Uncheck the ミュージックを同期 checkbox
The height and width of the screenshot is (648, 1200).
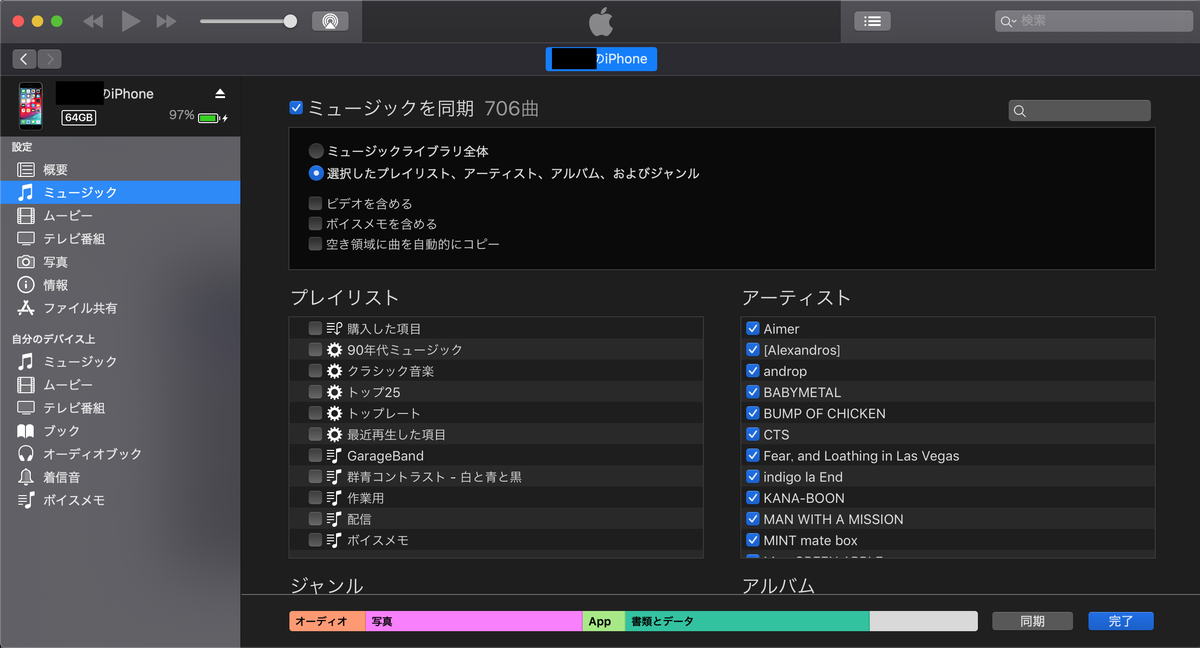[x=296, y=107]
